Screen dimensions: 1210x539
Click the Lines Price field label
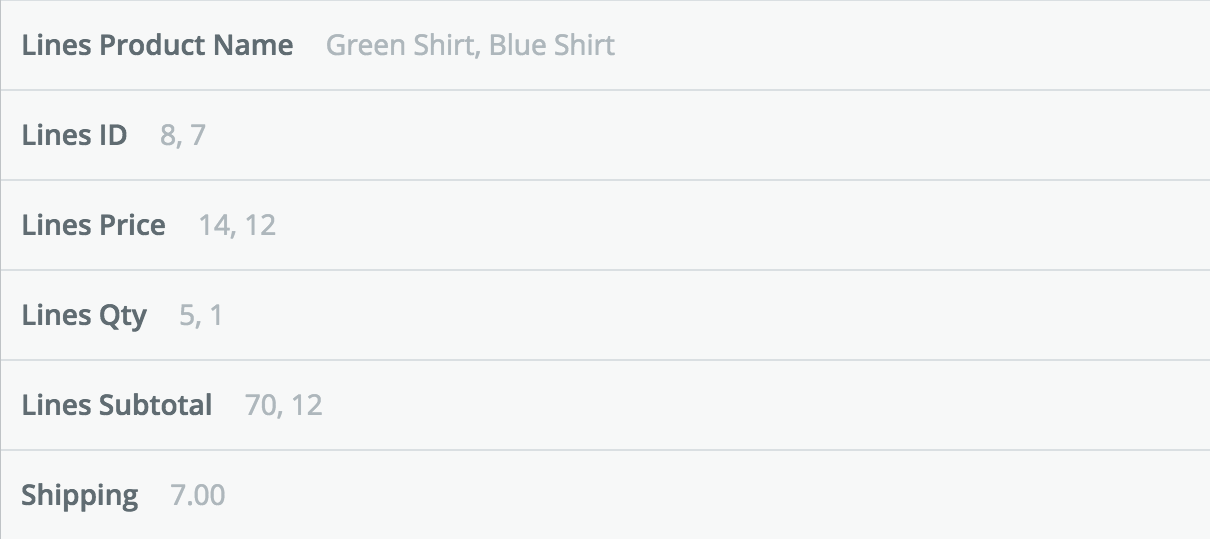tap(93, 225)
